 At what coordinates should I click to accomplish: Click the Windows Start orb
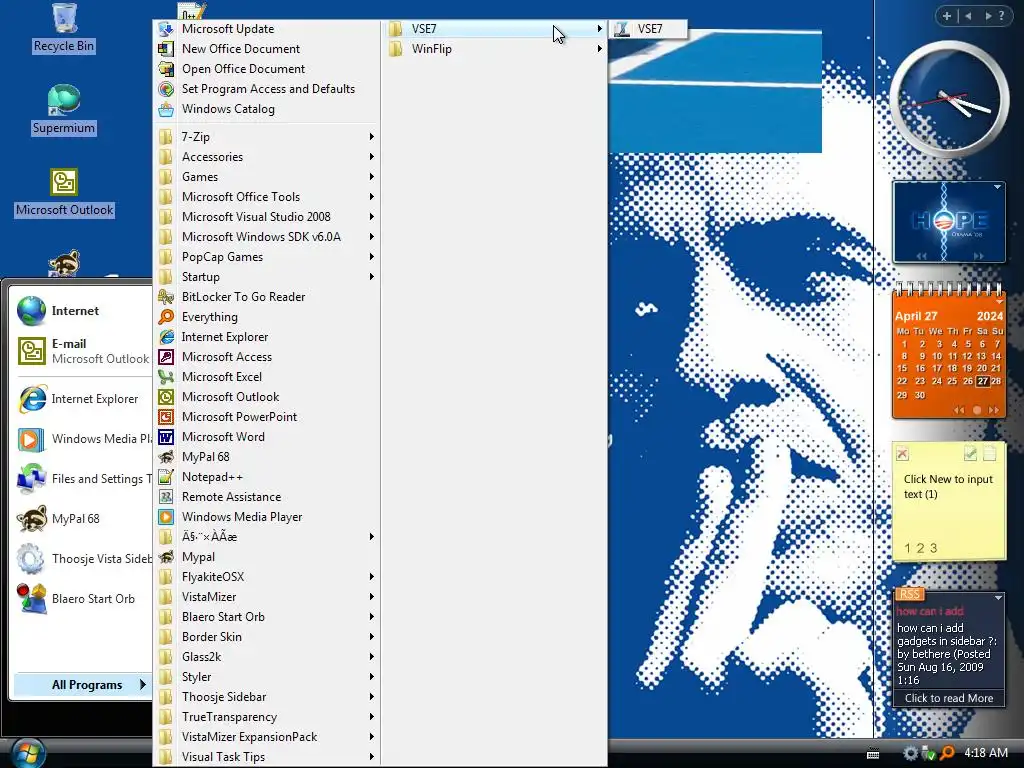(28, 755)
